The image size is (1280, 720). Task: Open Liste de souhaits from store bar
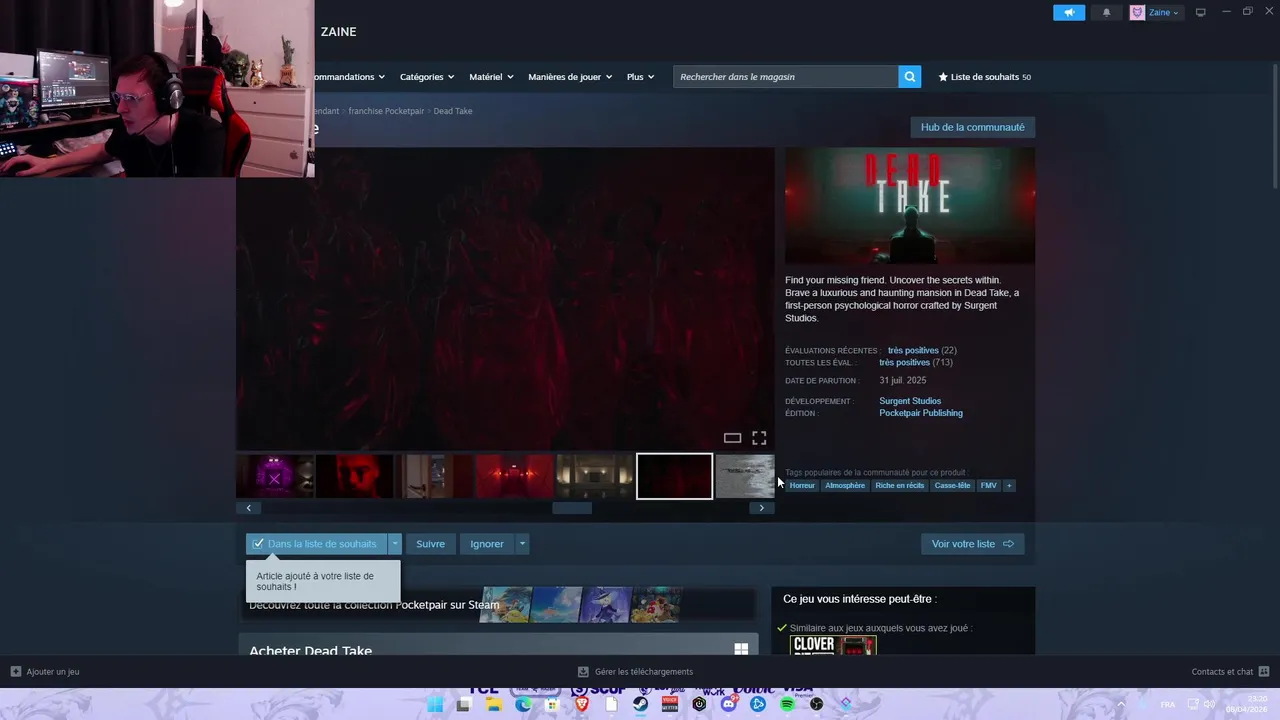(x=984, y=76)
